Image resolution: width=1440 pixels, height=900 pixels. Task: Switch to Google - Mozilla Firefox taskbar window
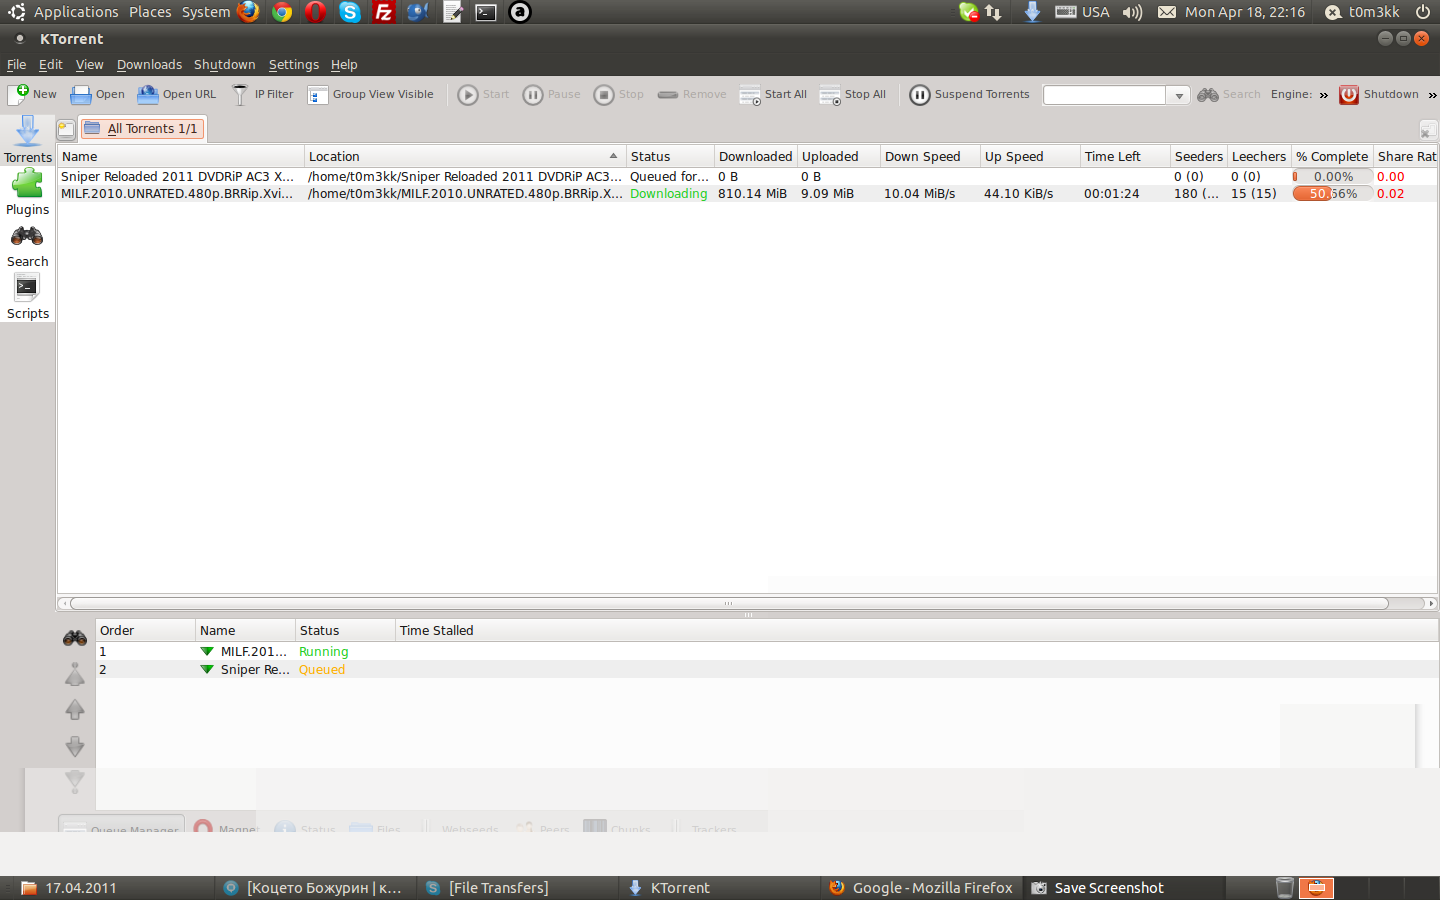click(921, 888)
